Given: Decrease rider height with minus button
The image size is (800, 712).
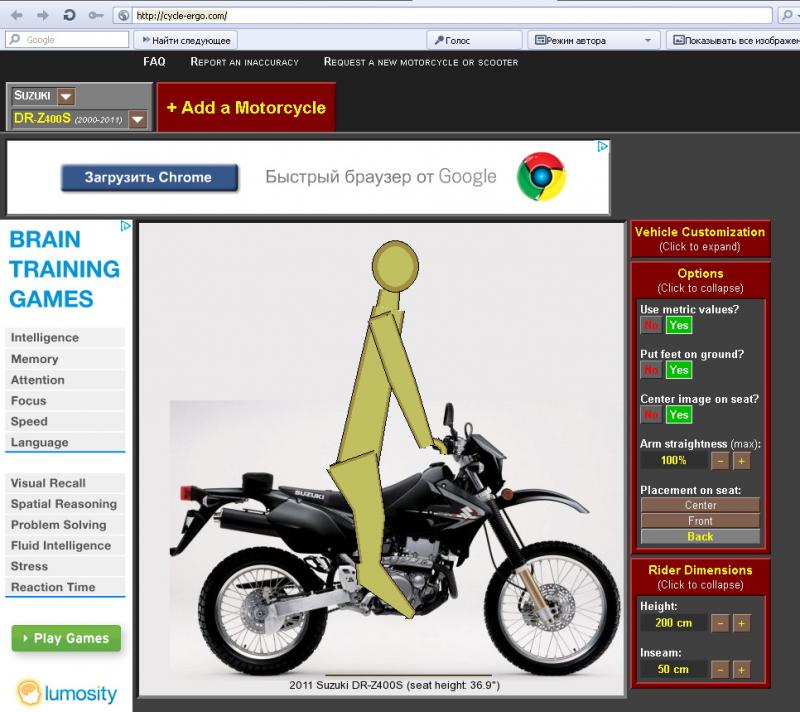Looking at the screenshot, I should [720, 623].
